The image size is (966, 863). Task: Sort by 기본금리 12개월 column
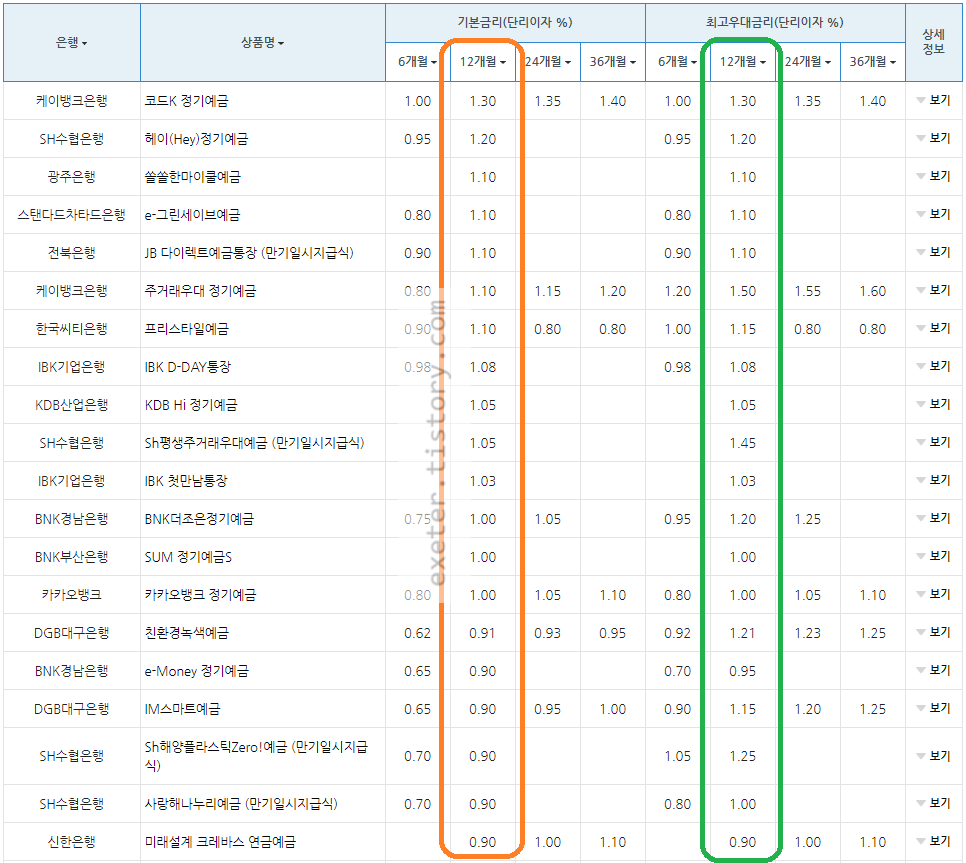tap(482, 62)
